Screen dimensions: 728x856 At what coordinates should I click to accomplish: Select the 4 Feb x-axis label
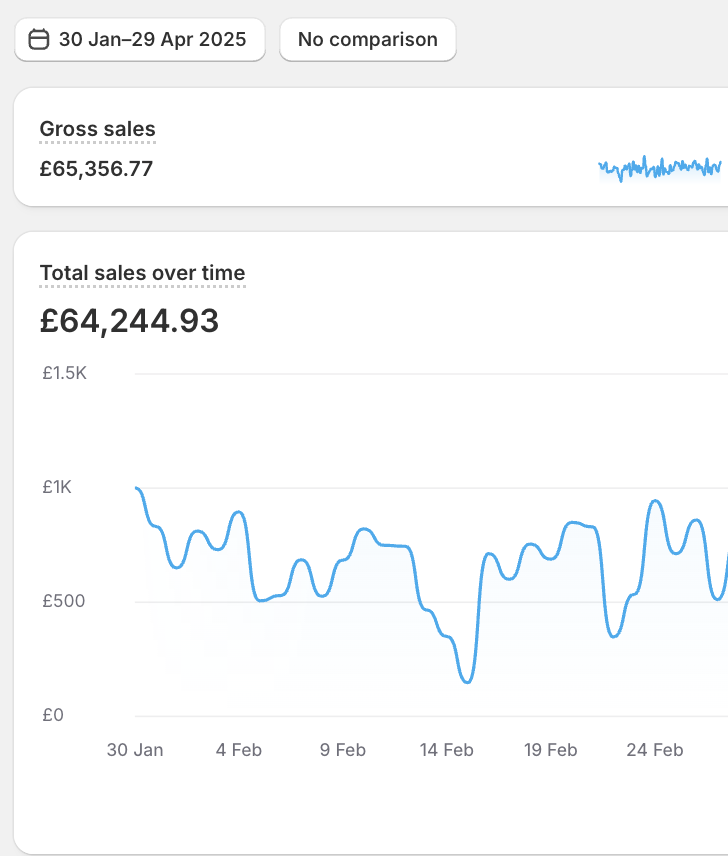click(239, 750)
